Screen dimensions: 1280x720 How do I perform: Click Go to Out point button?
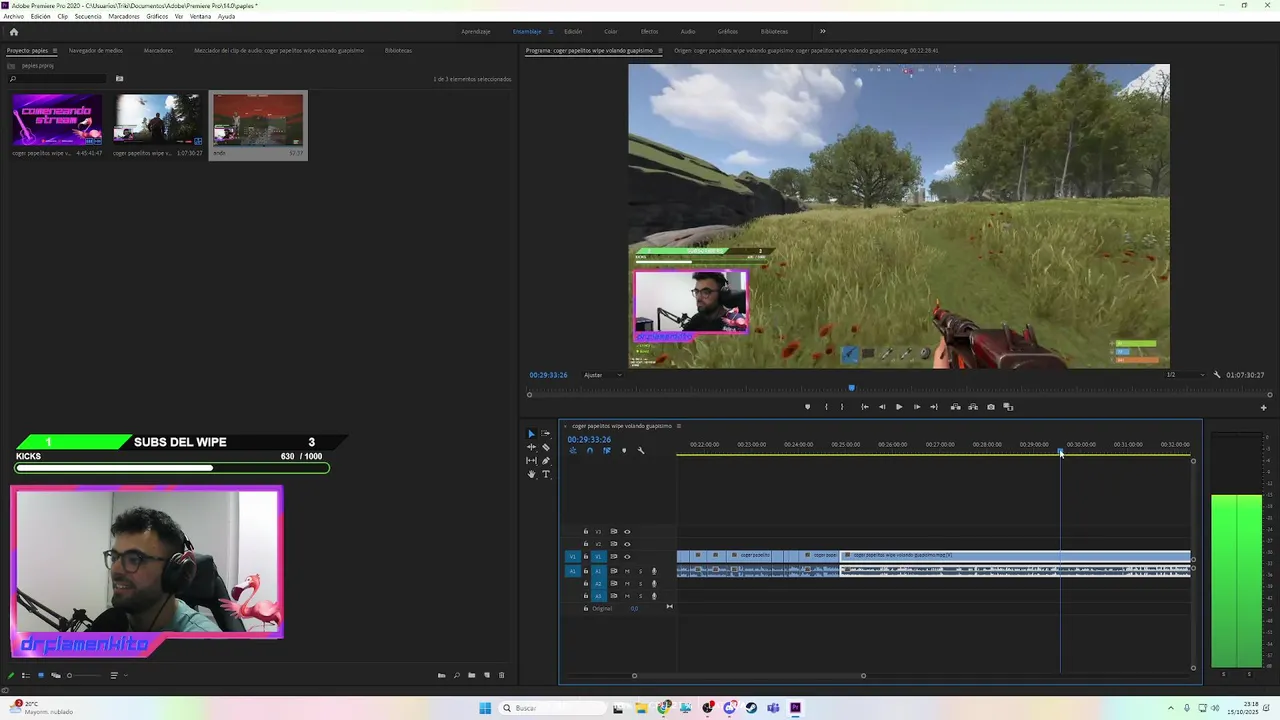(x=933, y=407)
